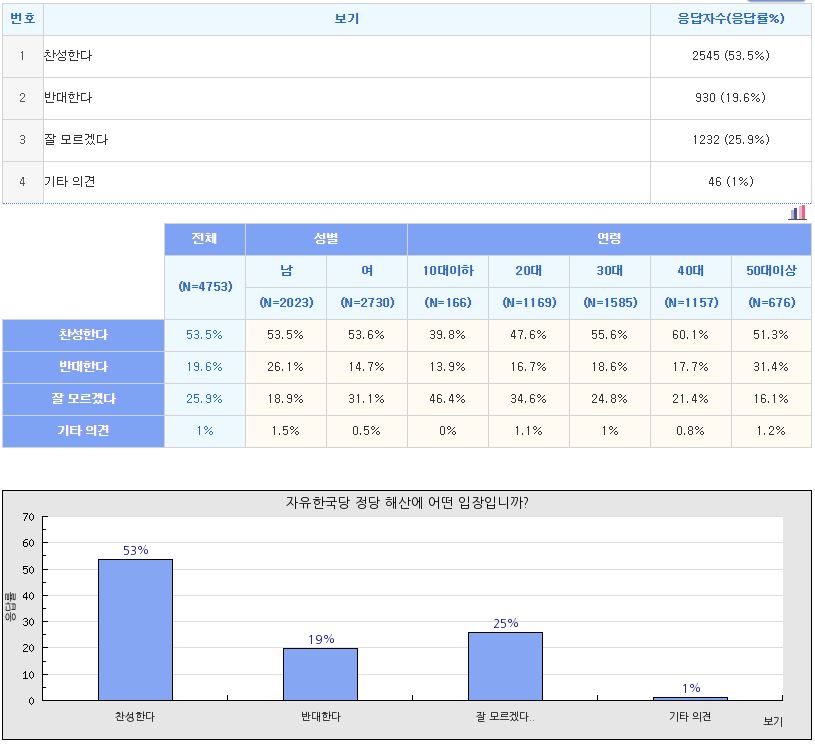Viewport: 815px width, 746px height.
Task: Click the 반대한다 x-axis label in chart
Action: pos(321,717)
